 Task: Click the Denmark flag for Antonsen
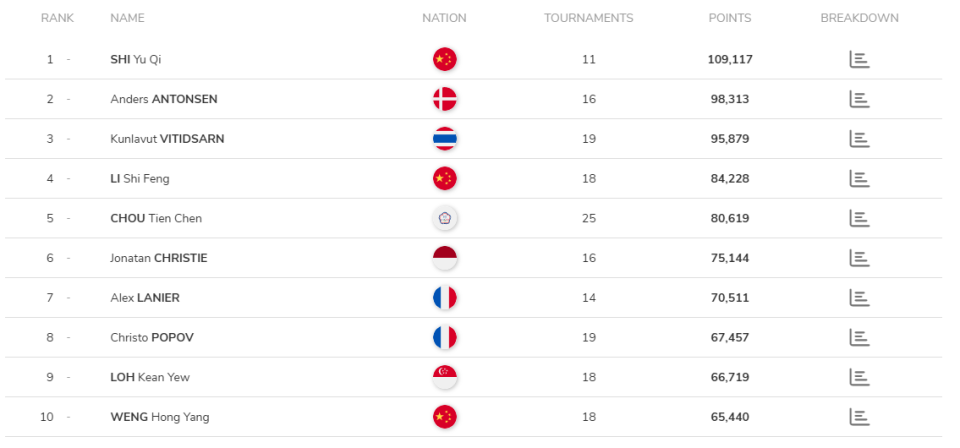pyautogui.click(x=444, y=99)
